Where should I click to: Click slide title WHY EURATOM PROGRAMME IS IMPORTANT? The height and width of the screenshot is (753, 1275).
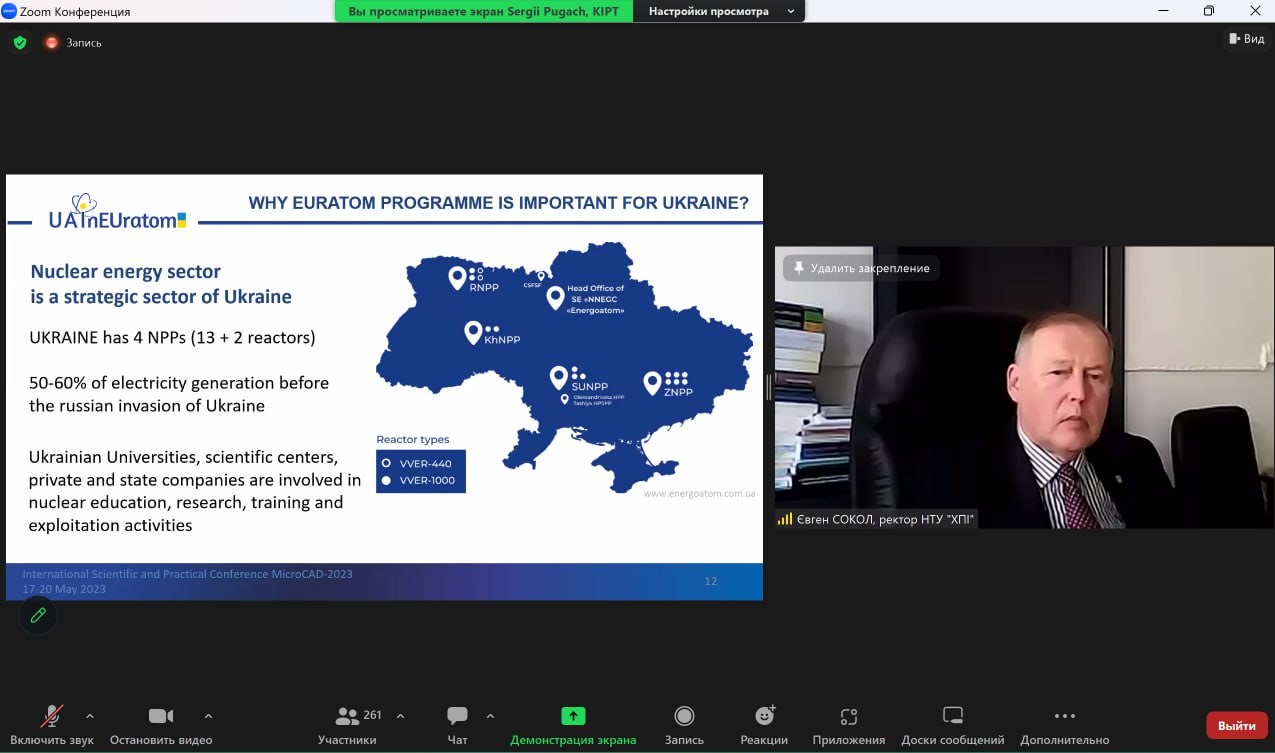(x=498, y=203)
